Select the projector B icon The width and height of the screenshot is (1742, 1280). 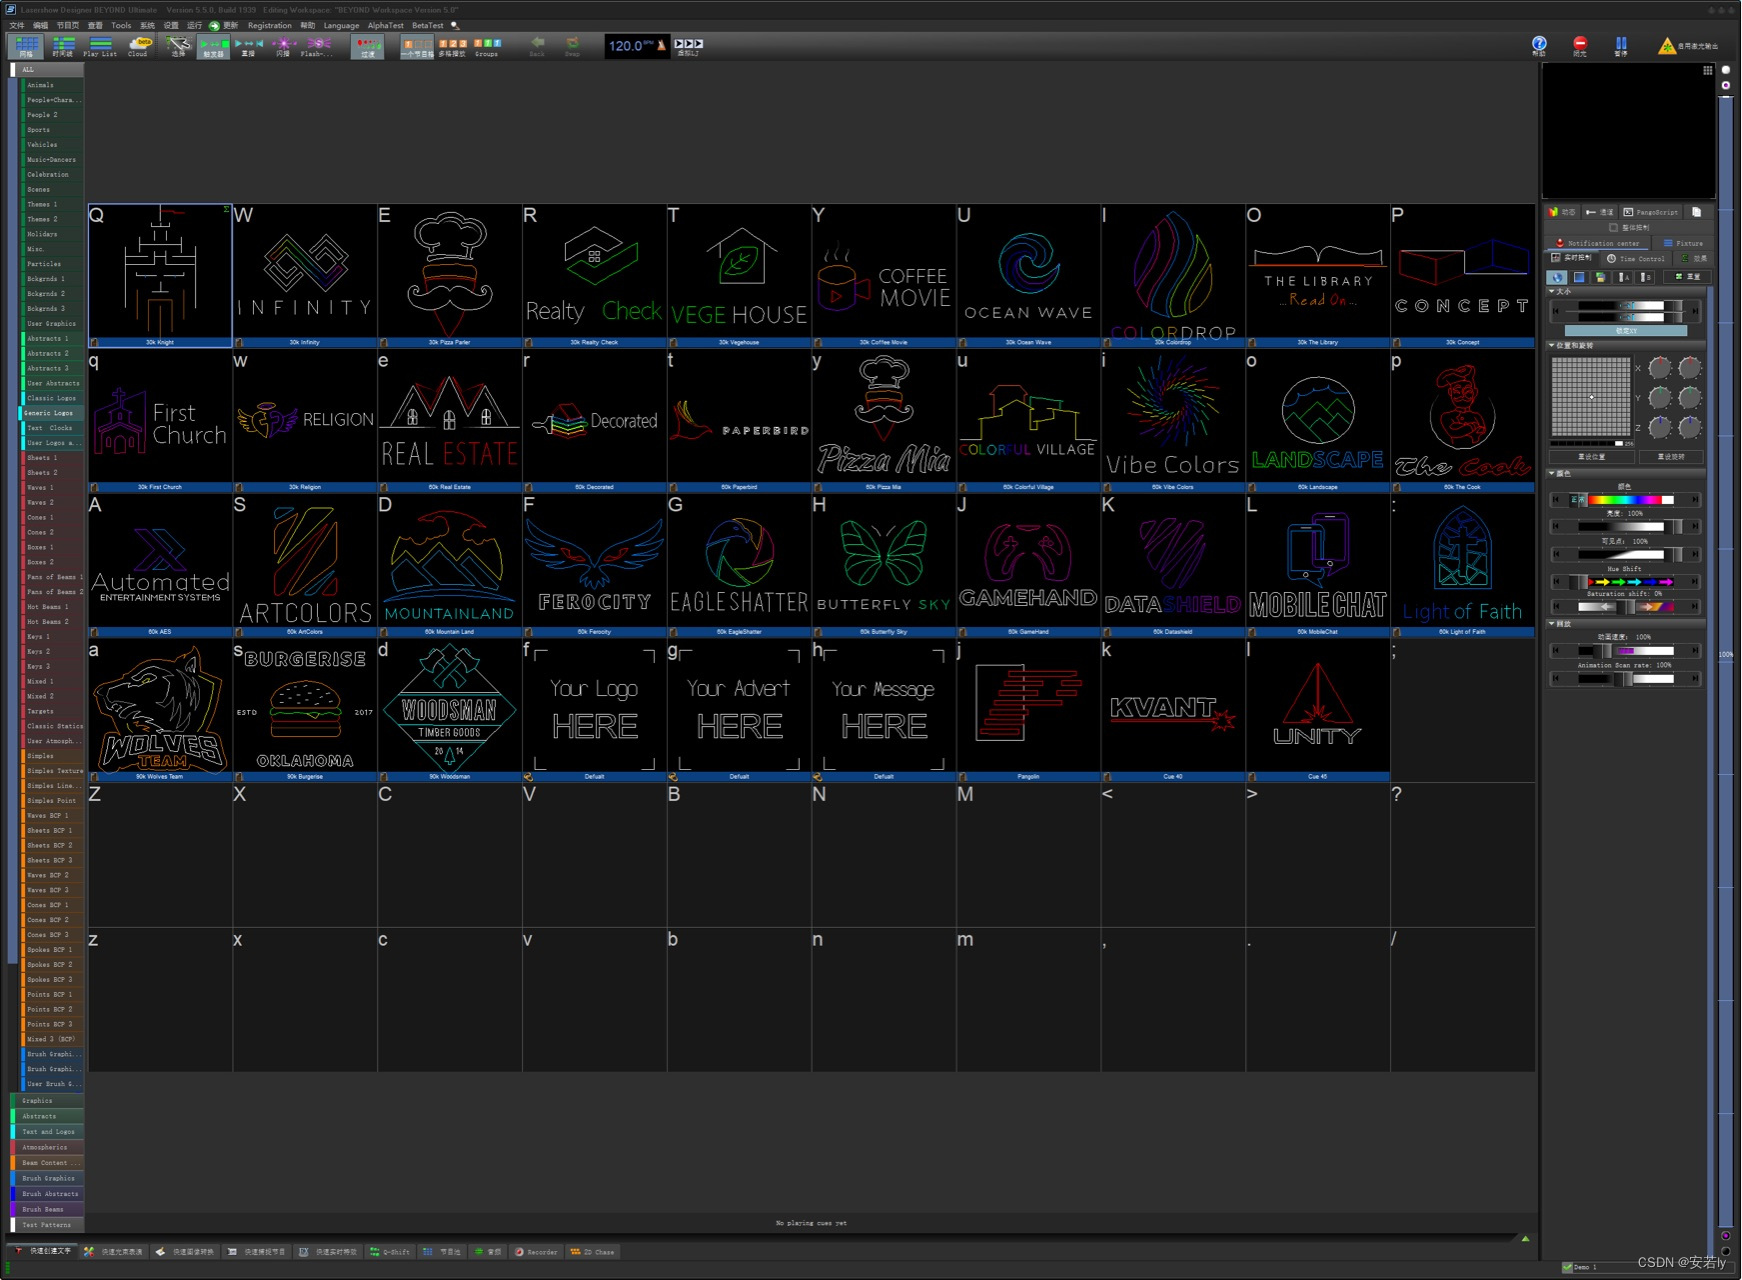pyautogui.click(x=1646, y=277)
